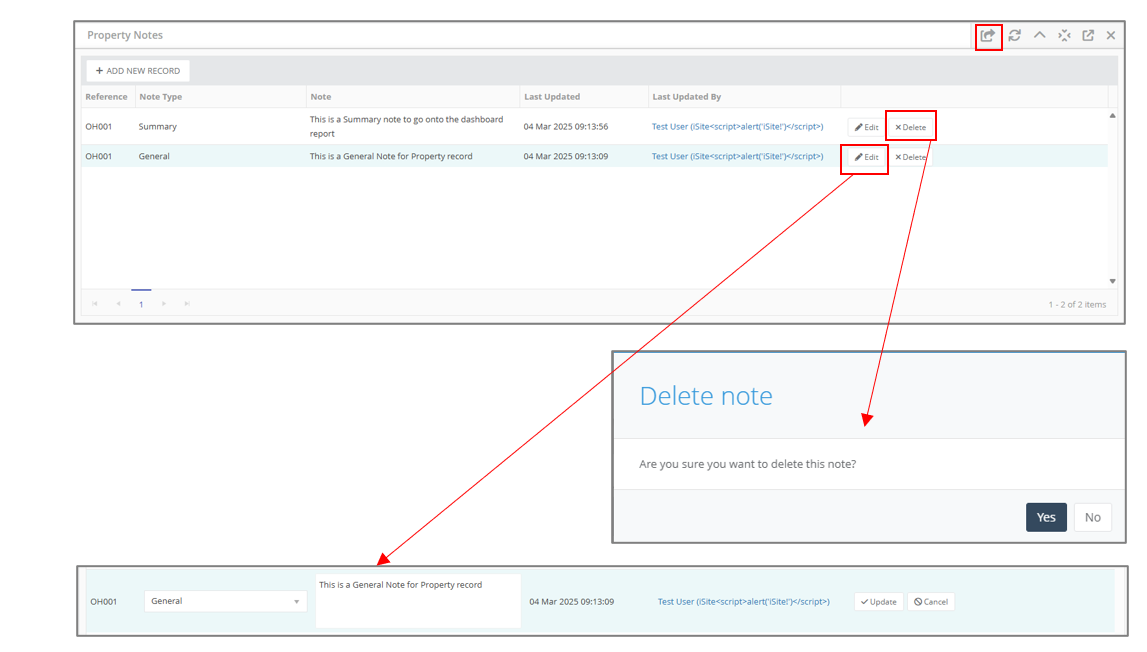1147x652 pixels.
Task: Open the Test User link in the Summary row
Action: coord(737,127)
